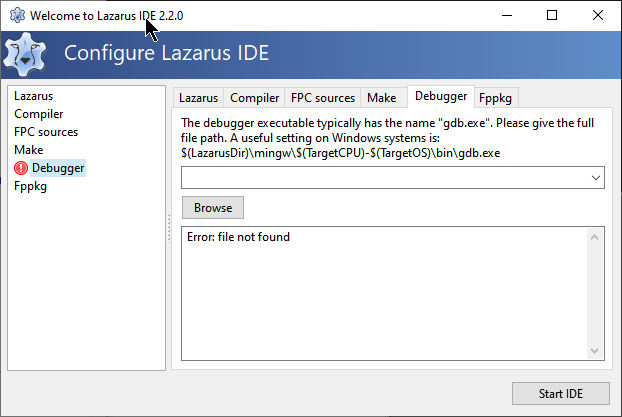The height and width of the screenshot is (417, 622).
Task: Open the debugger path dropdown arrow
Action: pyautogui.click(x=596, y=178)
